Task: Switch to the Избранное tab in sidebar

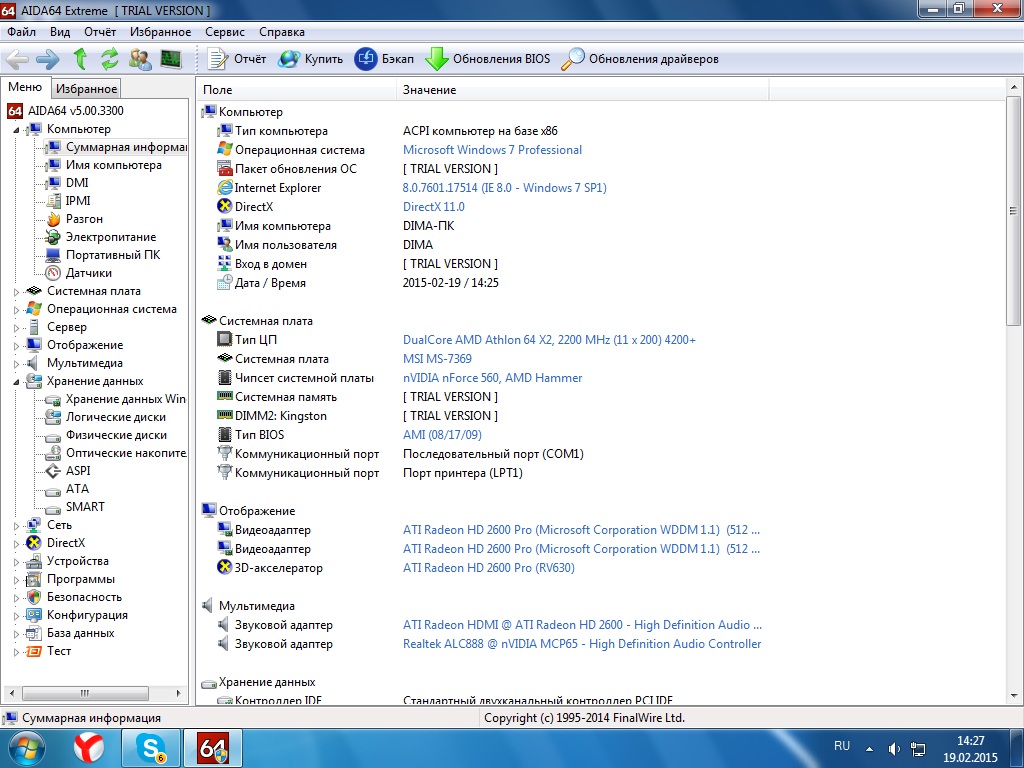Action: coord(86,88)
